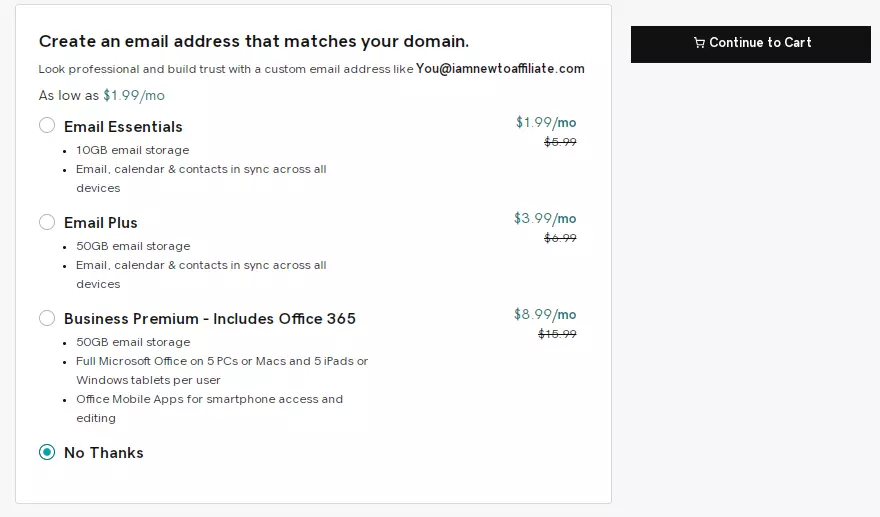
Task: Click the Create an email address heading
Action: click(254, 42)
